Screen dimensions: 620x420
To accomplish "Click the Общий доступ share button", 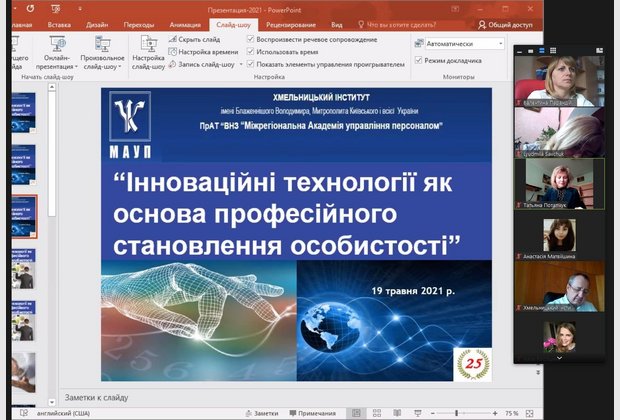I will [x=505, y=25].
